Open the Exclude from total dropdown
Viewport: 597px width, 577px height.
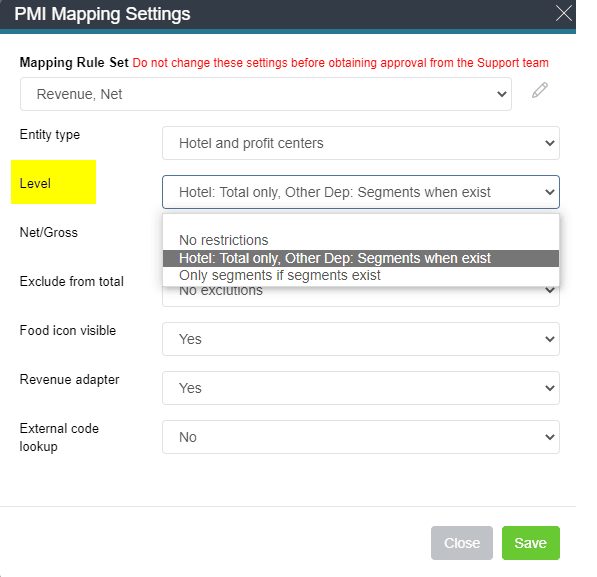click(361, 296)
